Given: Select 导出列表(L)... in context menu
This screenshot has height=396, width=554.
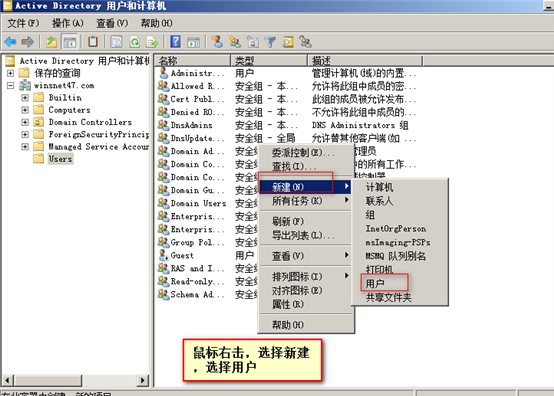Looking at the screenshot, I should (x=306, y=235).
